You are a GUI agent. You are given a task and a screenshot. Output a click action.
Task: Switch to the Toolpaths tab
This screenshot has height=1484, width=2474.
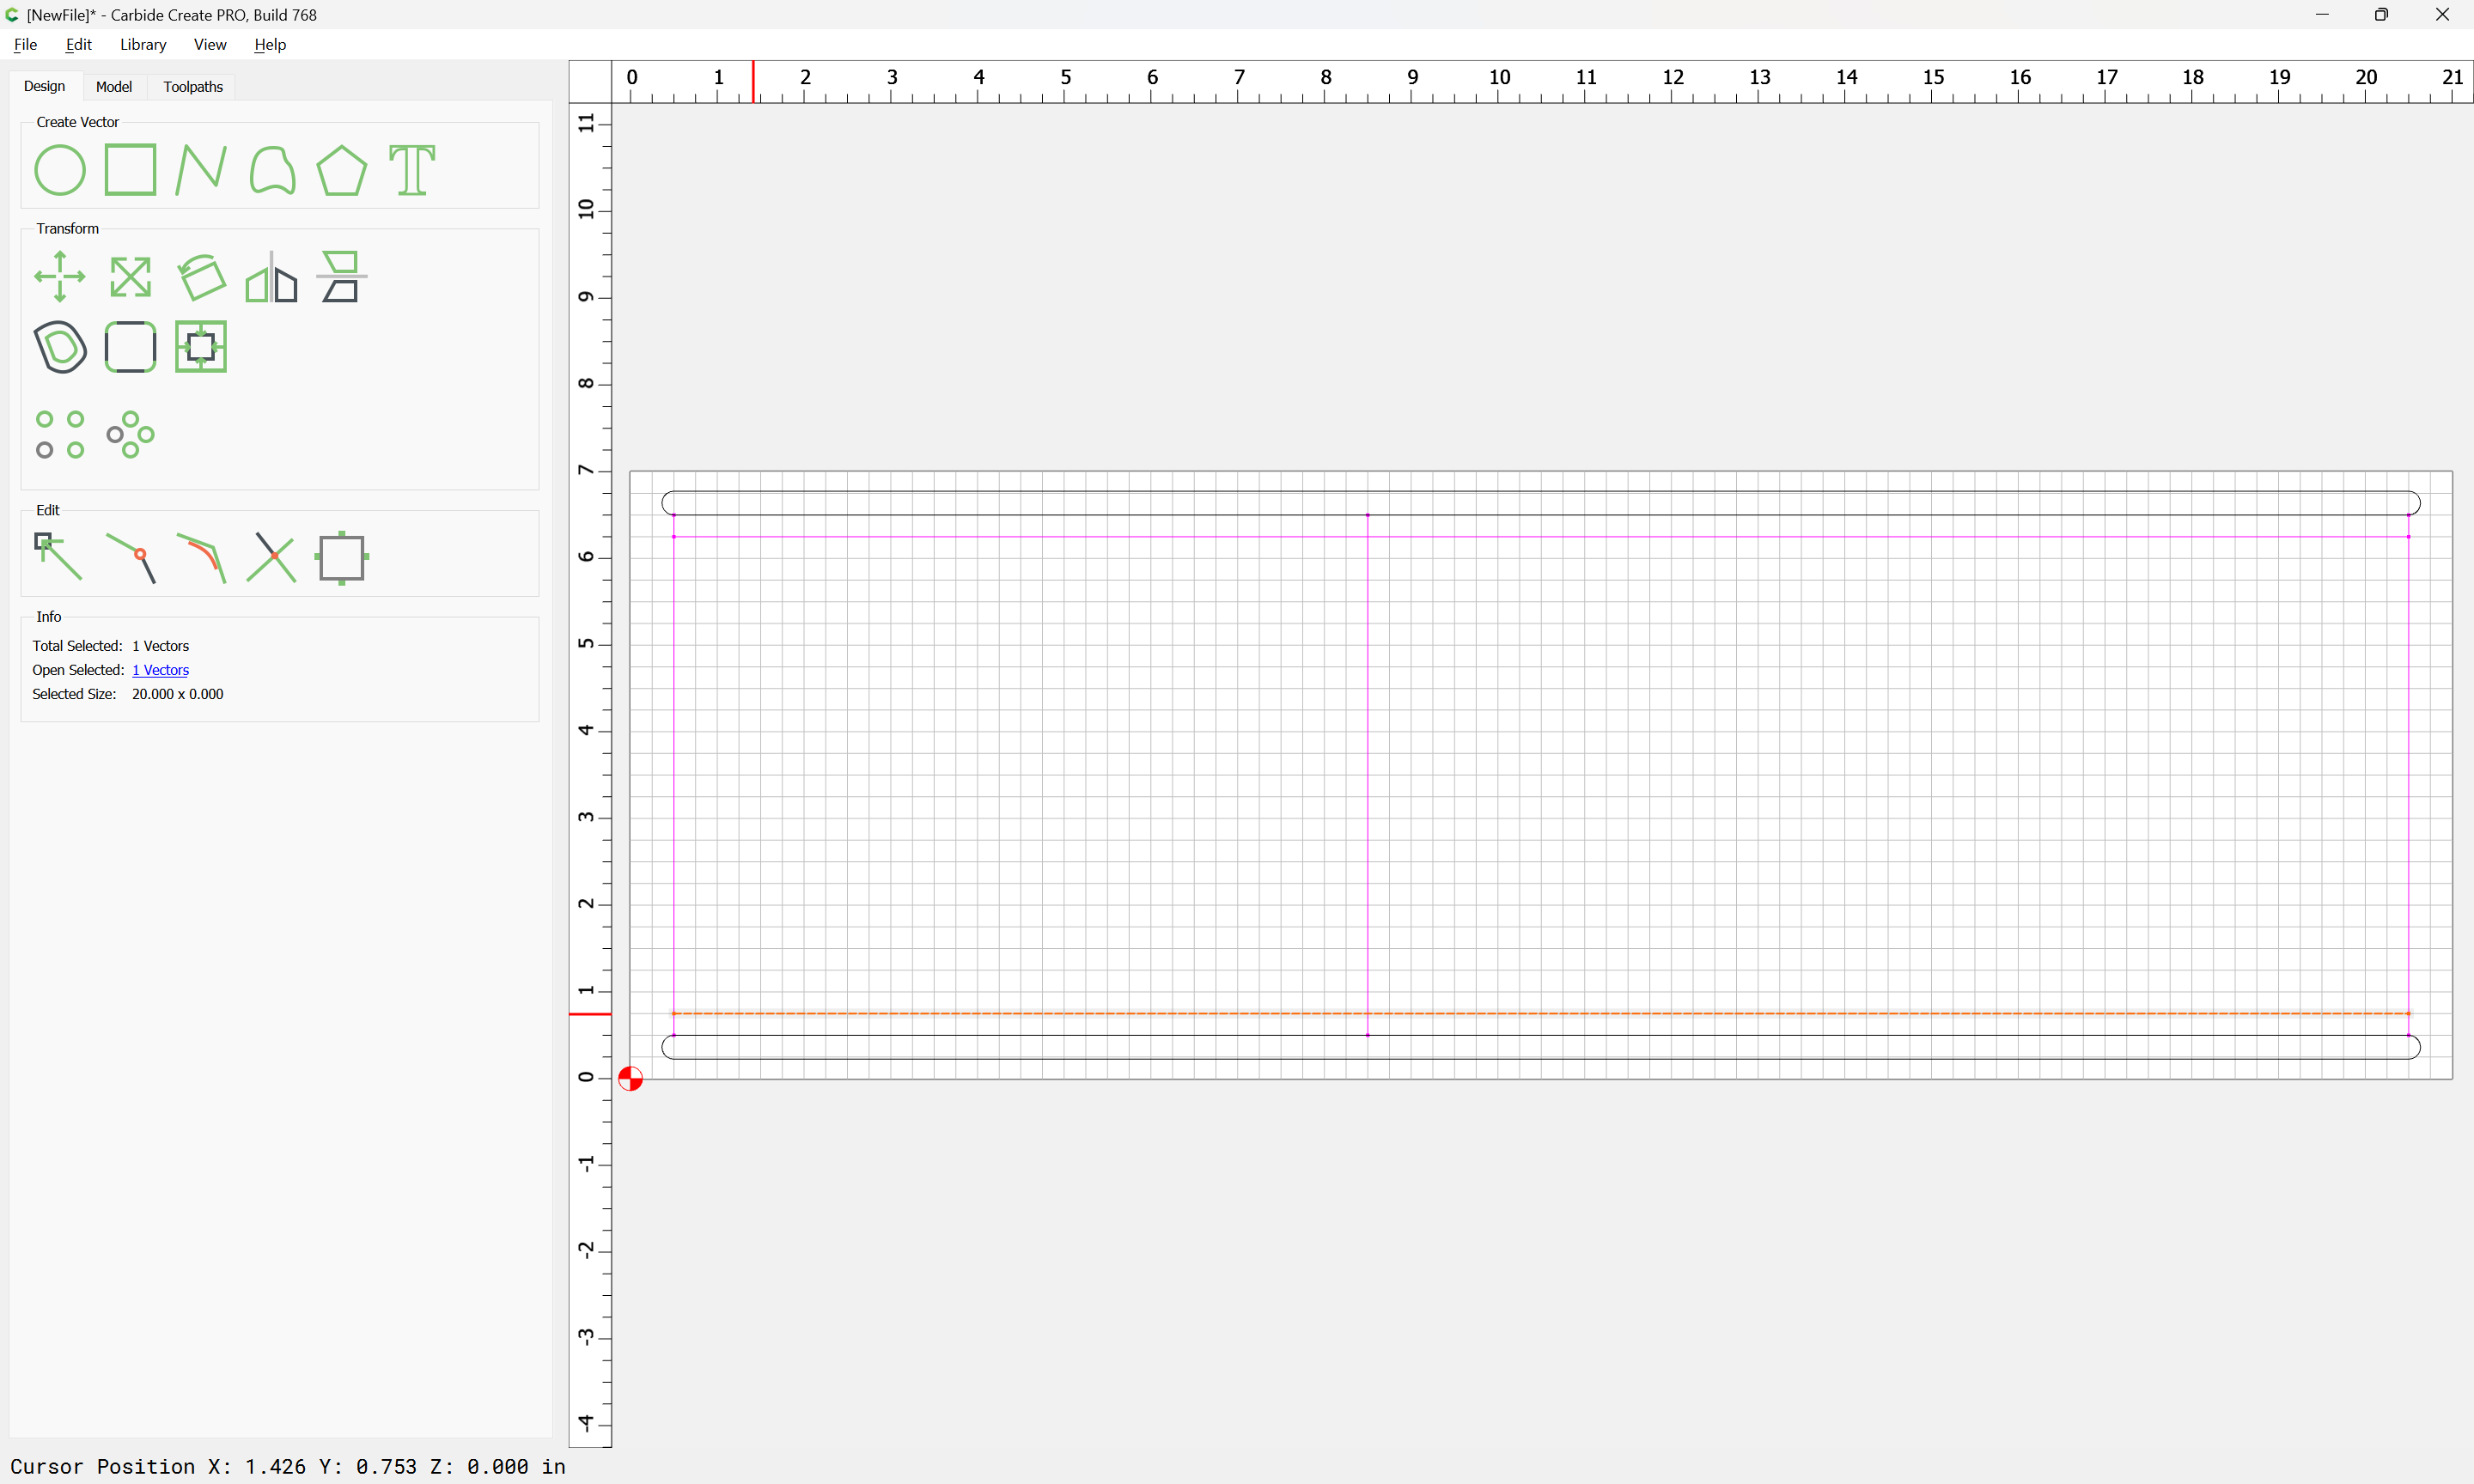pos(193,87)
